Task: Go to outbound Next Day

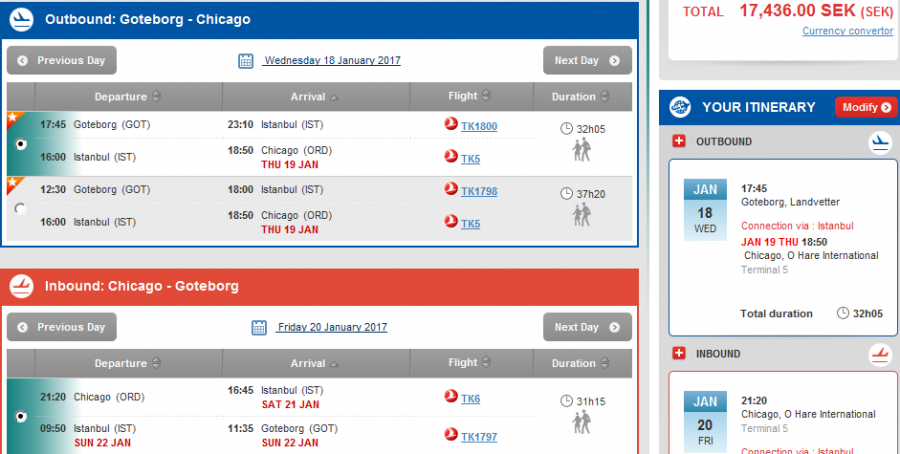Action: click(587, 60)
